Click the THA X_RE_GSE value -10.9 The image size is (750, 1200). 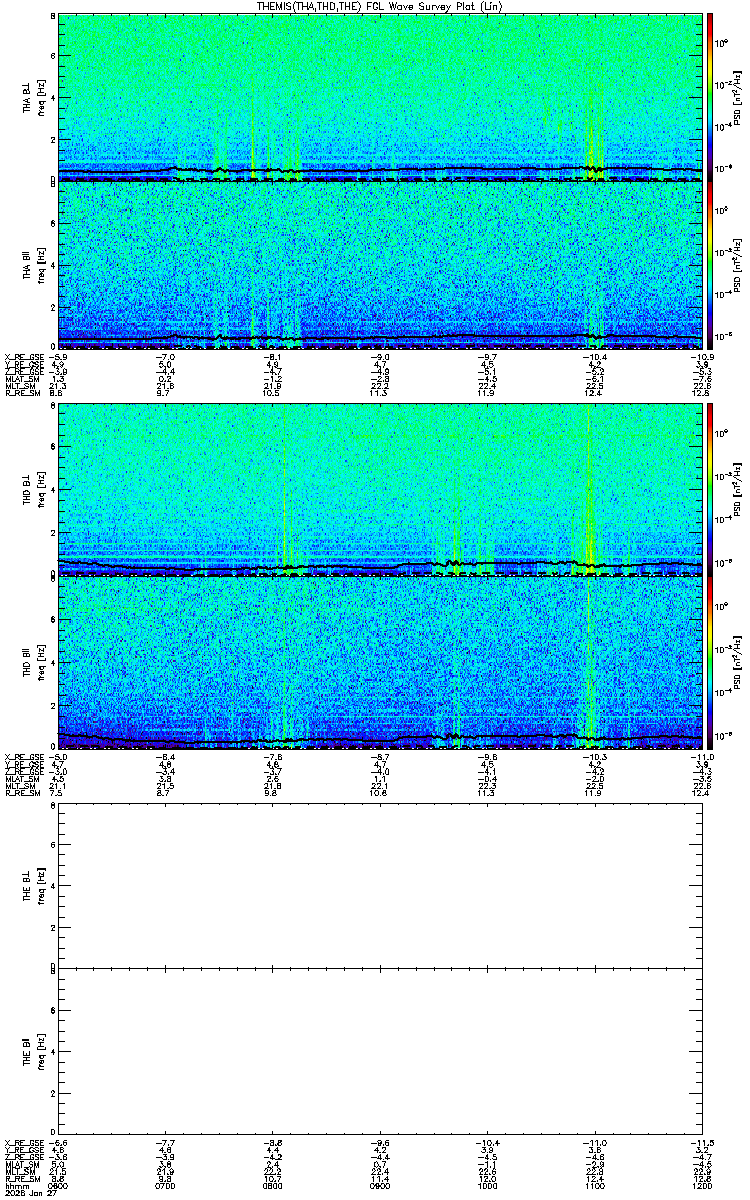click(701, 357)
